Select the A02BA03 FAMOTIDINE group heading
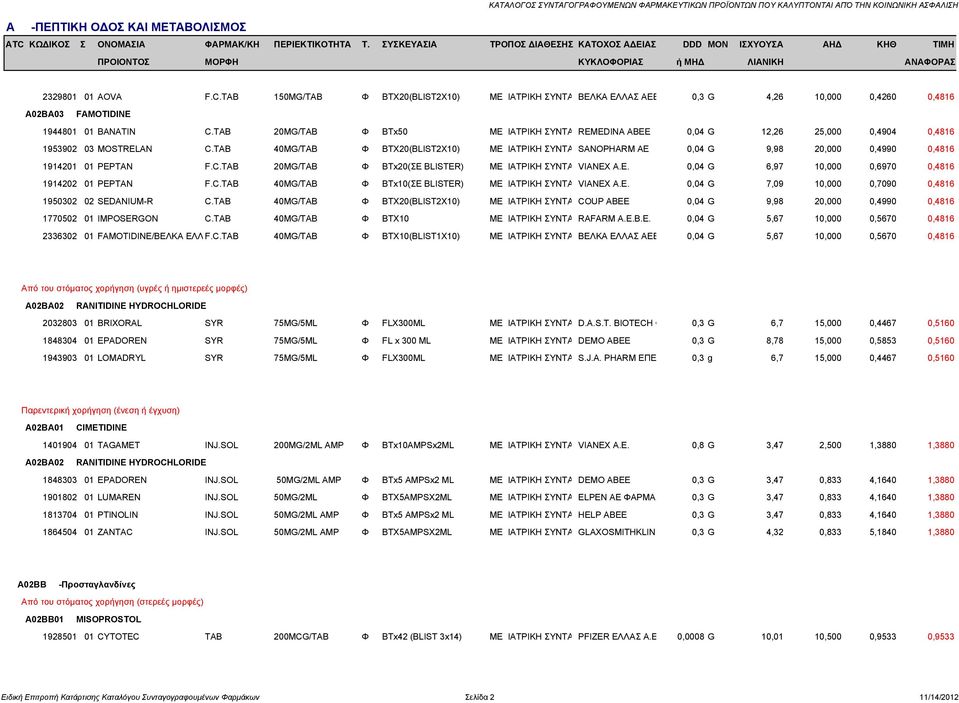This screenshot has height=703, width=959. [78, 114]
